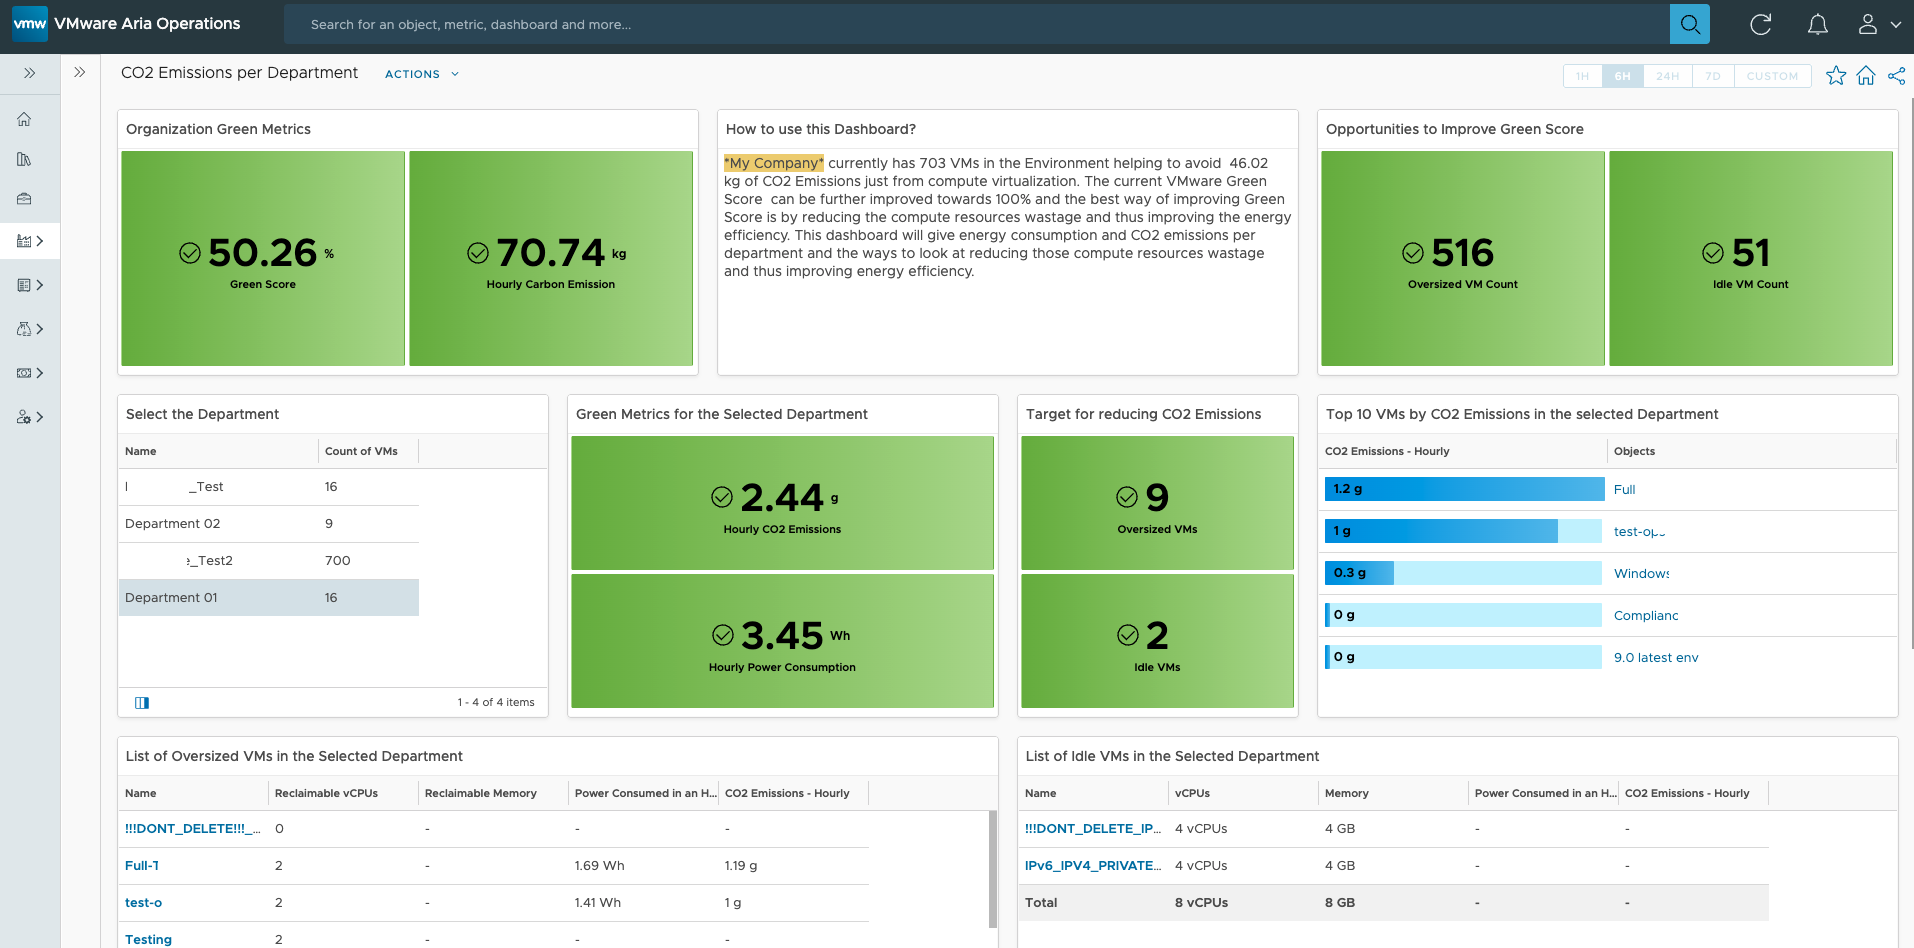Viewport: 1914px width, 948px height.
Task: Click the refresh icon in header
Action: (1760, 24)
